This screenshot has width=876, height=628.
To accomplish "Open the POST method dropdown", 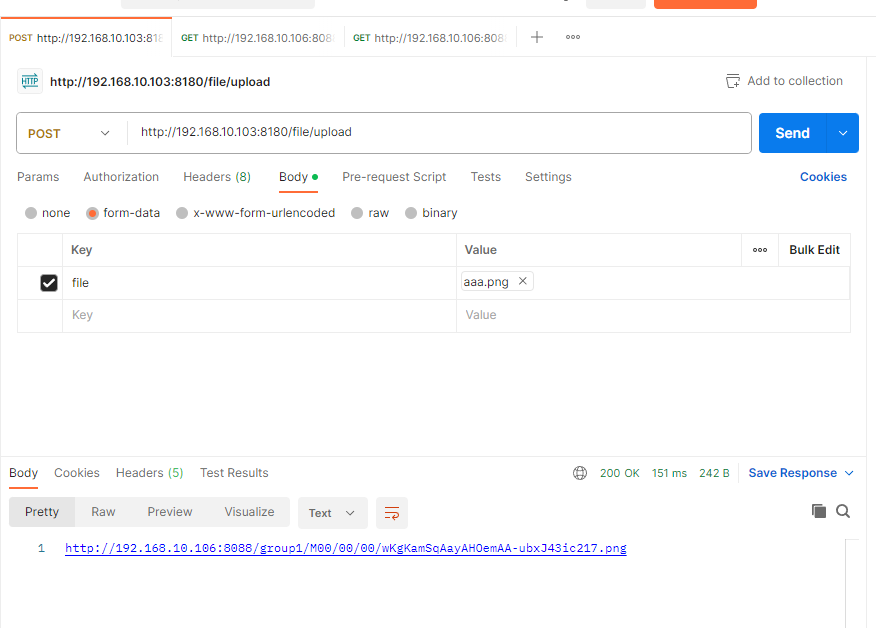I will point(72,134).
